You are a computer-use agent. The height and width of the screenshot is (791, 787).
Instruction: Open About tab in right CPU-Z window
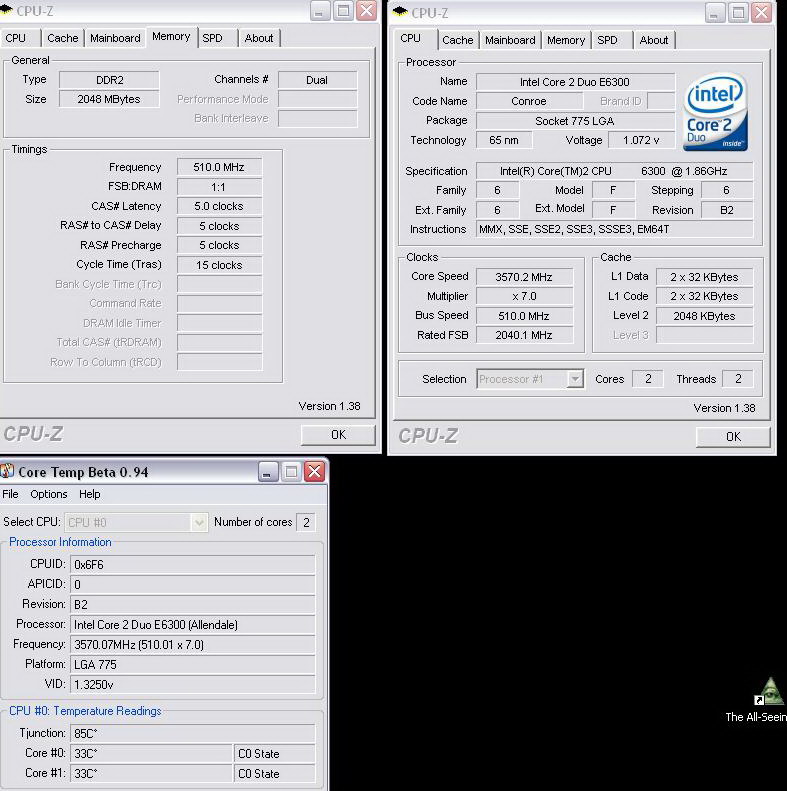click(x=654, y=40)
